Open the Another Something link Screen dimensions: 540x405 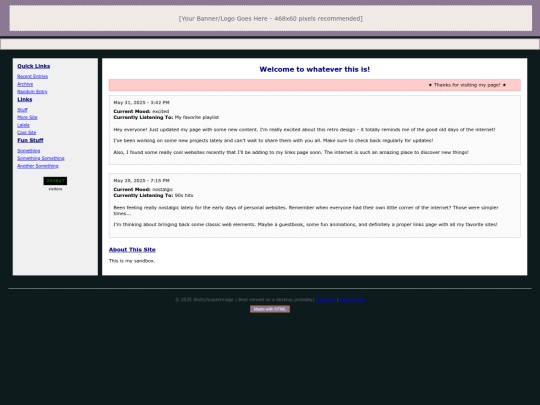coord(38,166)
